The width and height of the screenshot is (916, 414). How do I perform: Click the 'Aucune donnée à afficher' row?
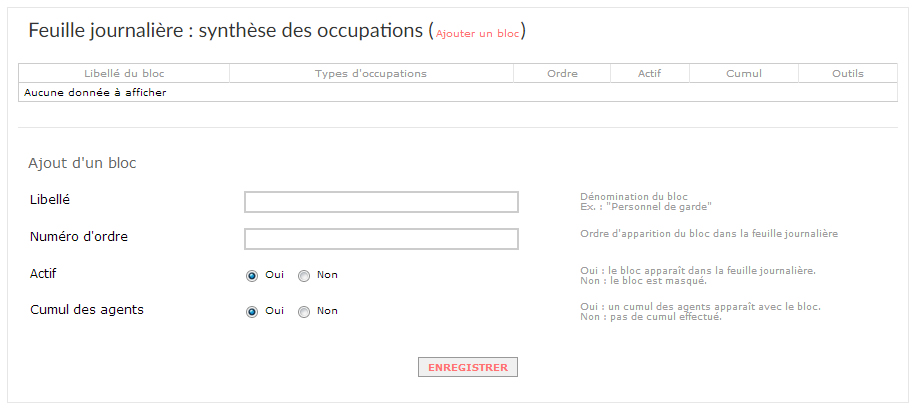(x=458, y=92)
